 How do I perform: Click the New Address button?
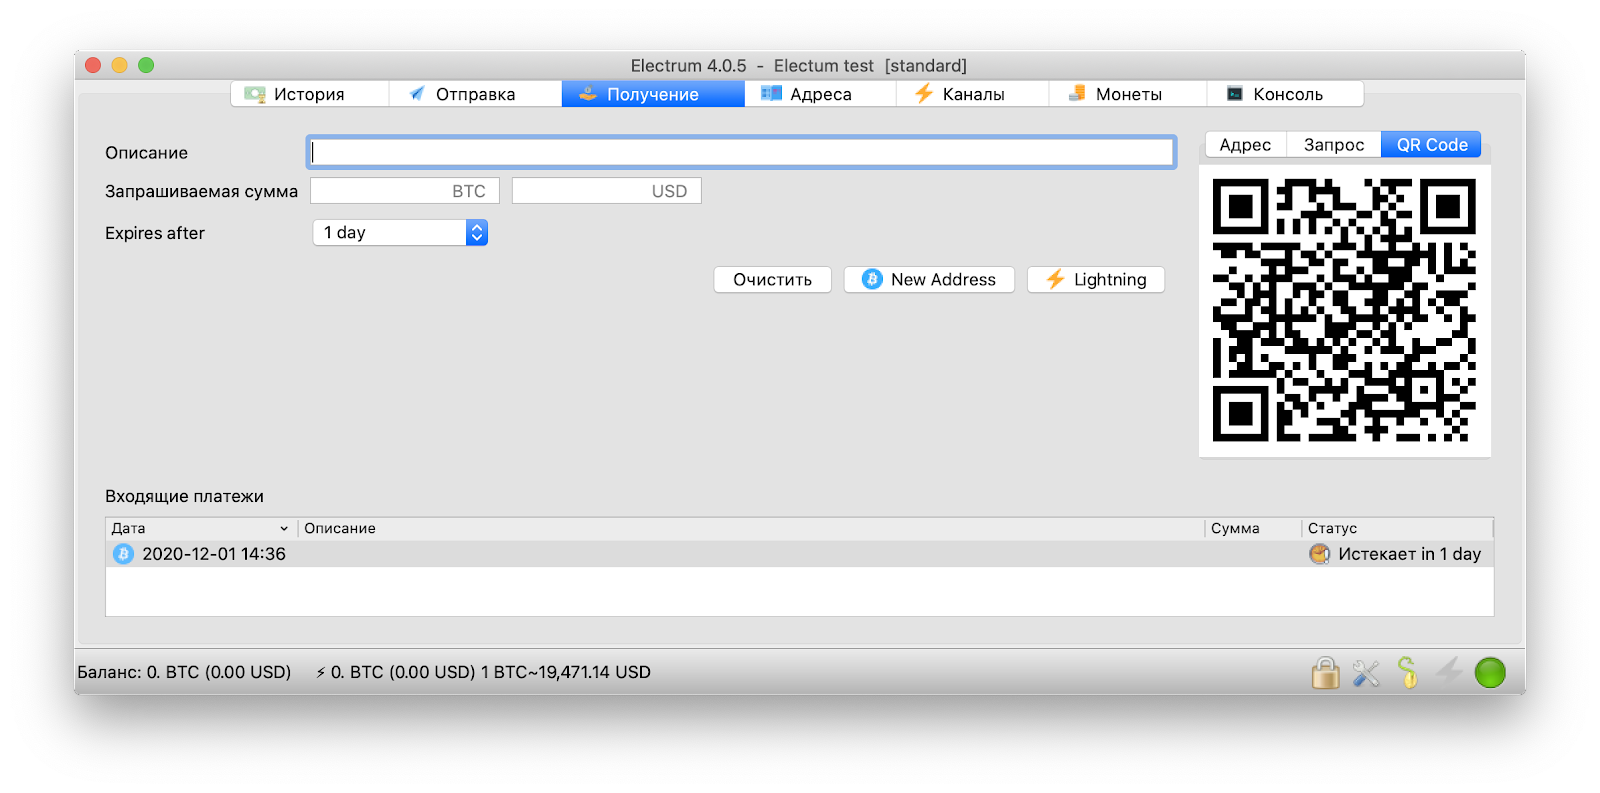click(x=929, y=280)
